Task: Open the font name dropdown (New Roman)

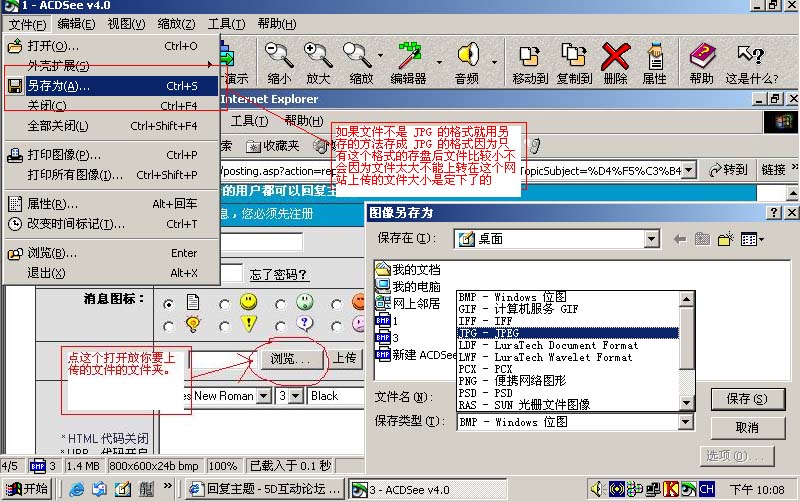Action: point(263,396)
